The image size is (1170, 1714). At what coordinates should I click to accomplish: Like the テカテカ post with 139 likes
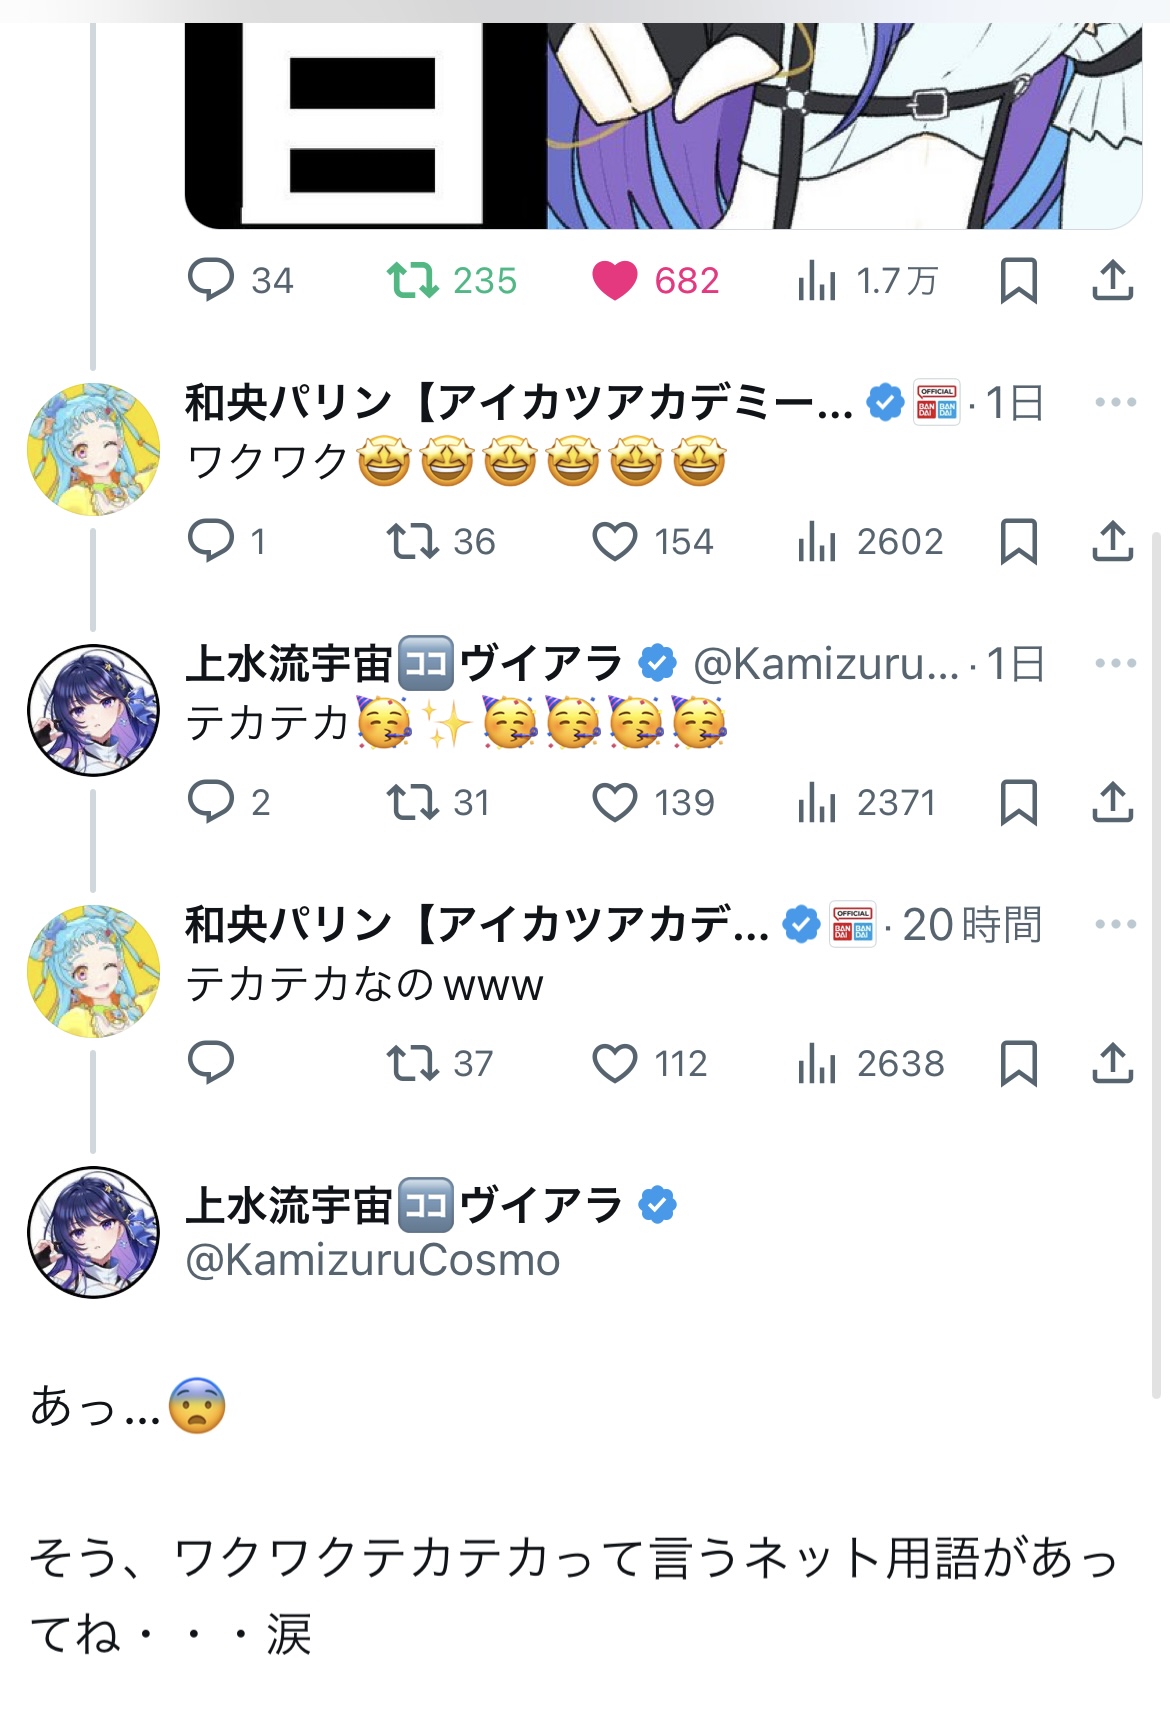(614, 803)
